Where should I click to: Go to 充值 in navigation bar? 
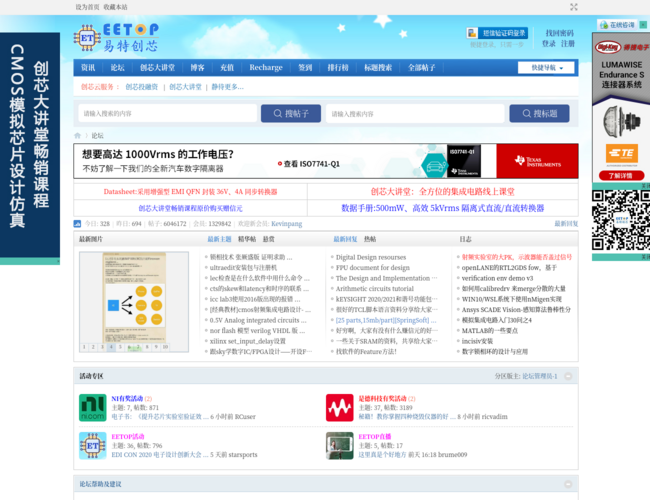pos(227,68)
